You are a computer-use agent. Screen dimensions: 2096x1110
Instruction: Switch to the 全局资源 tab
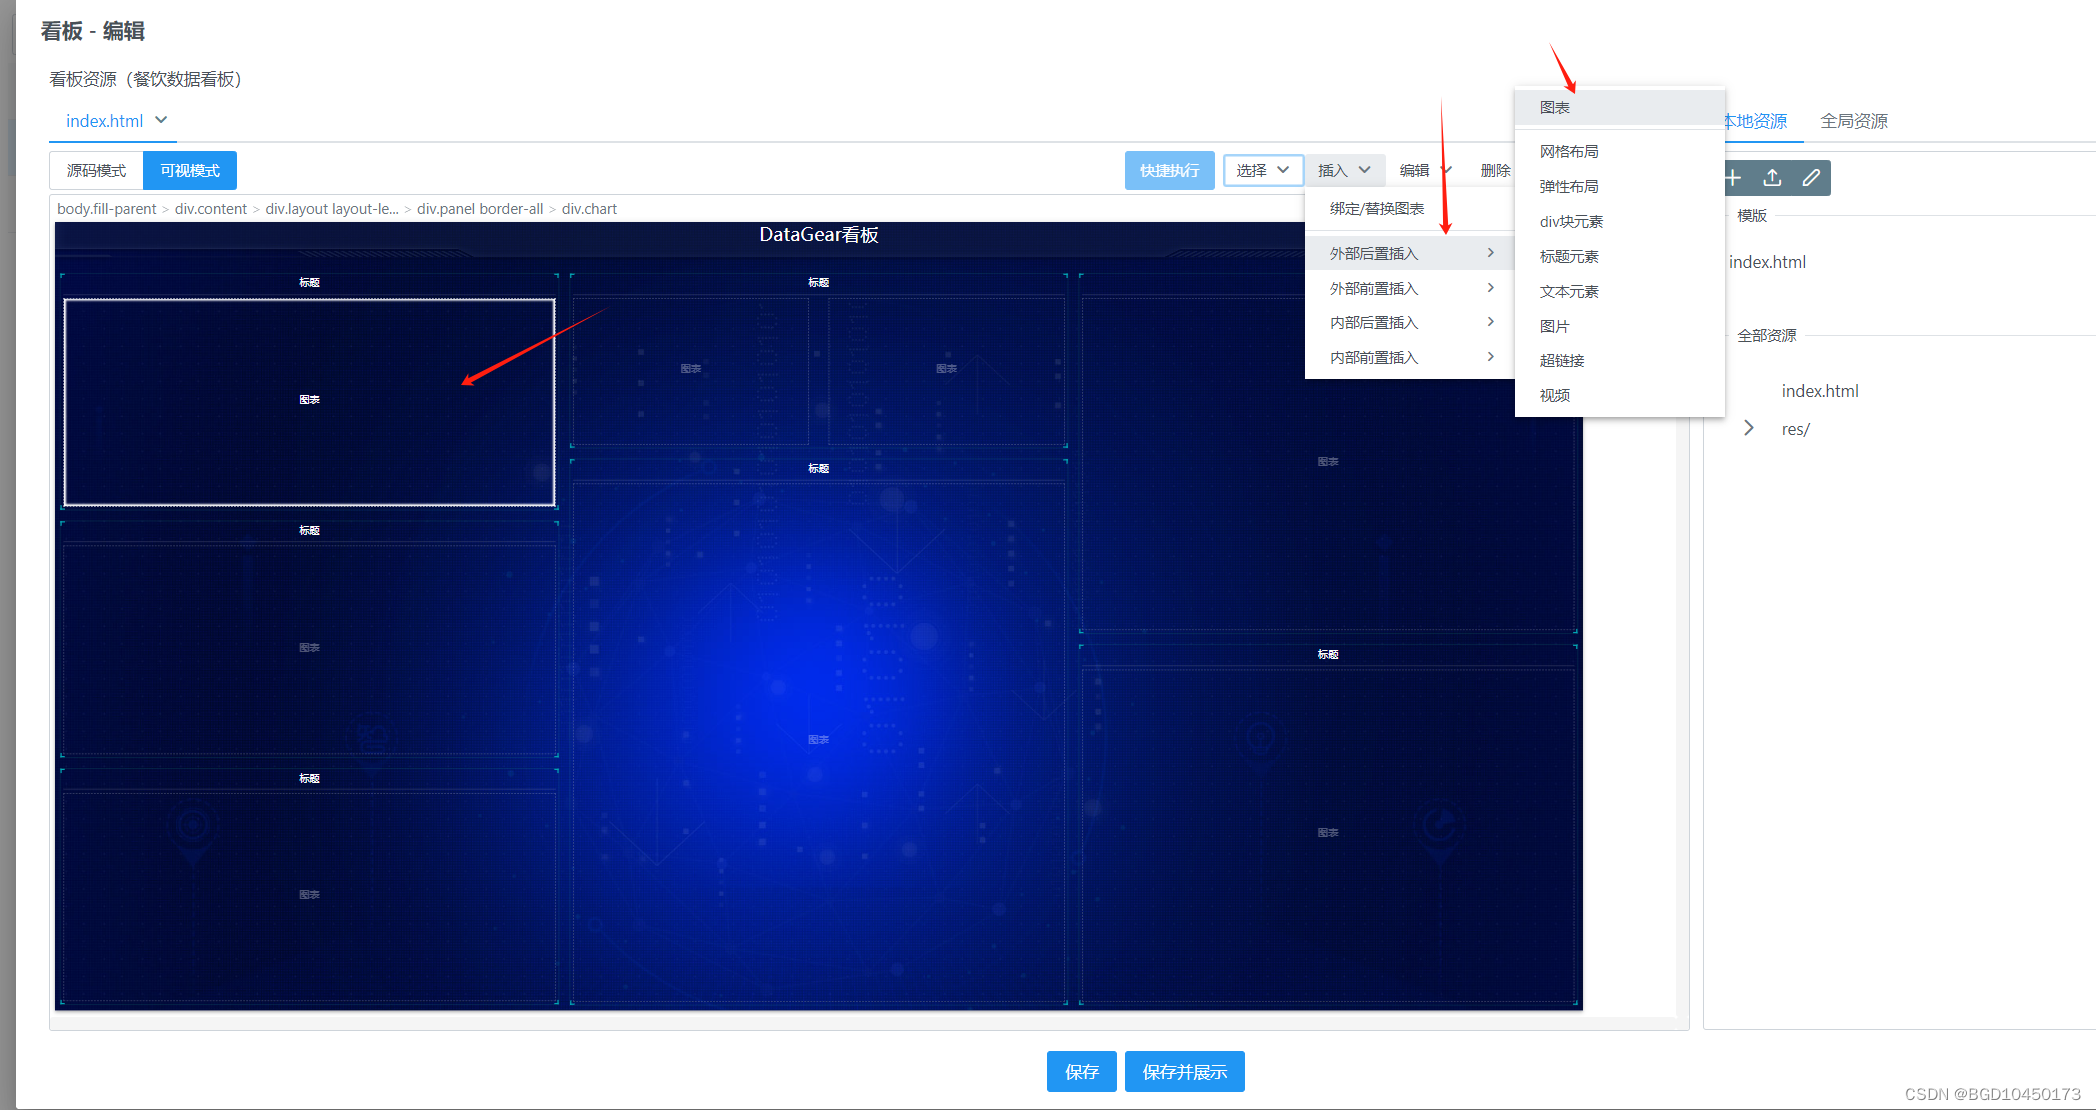tap(1854, 120)
